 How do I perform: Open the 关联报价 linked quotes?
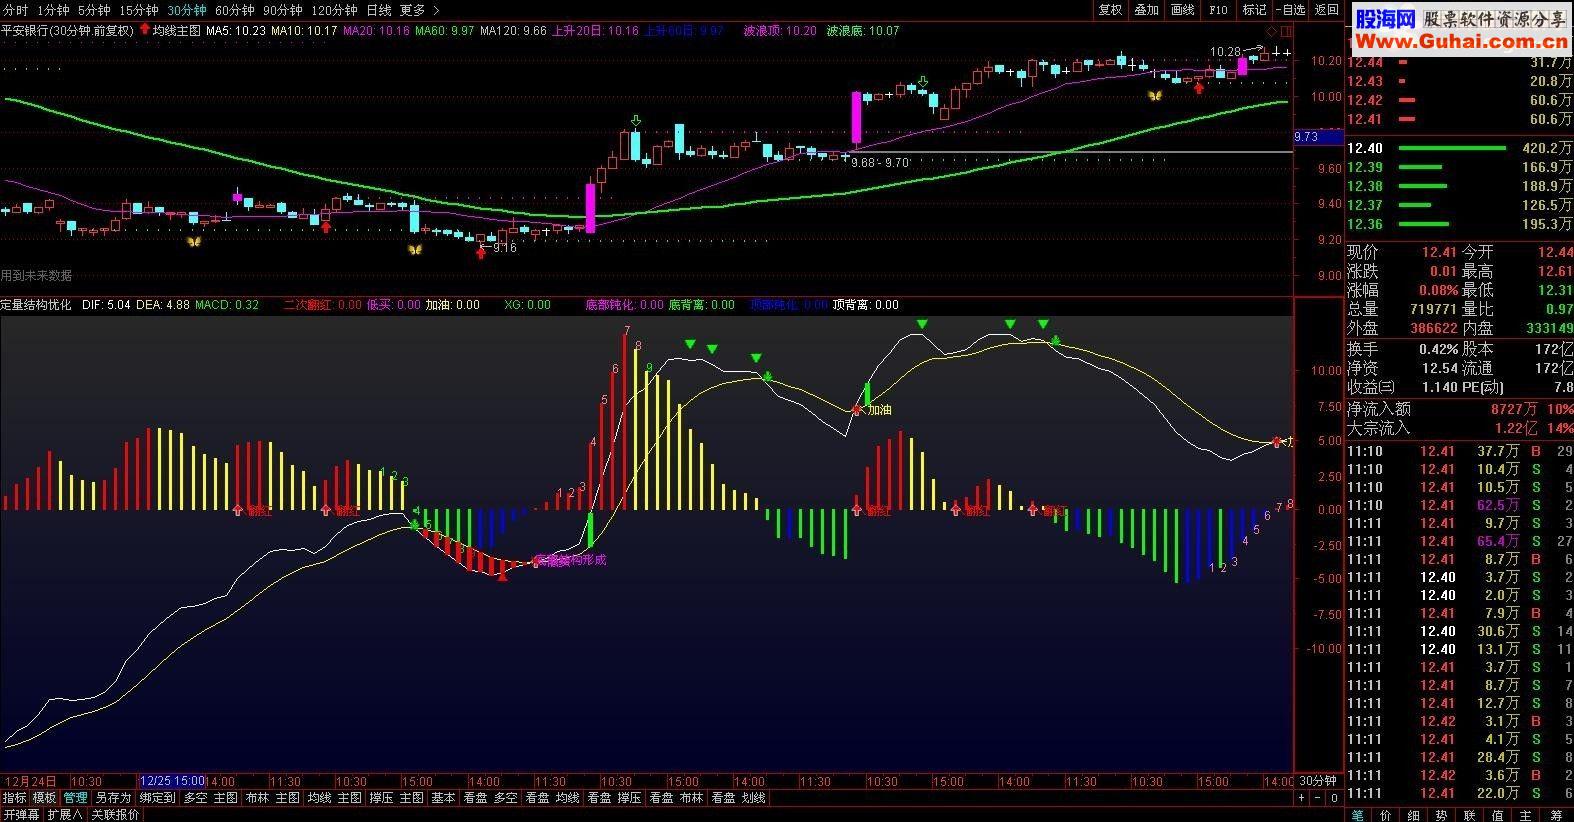pos(115,815)
